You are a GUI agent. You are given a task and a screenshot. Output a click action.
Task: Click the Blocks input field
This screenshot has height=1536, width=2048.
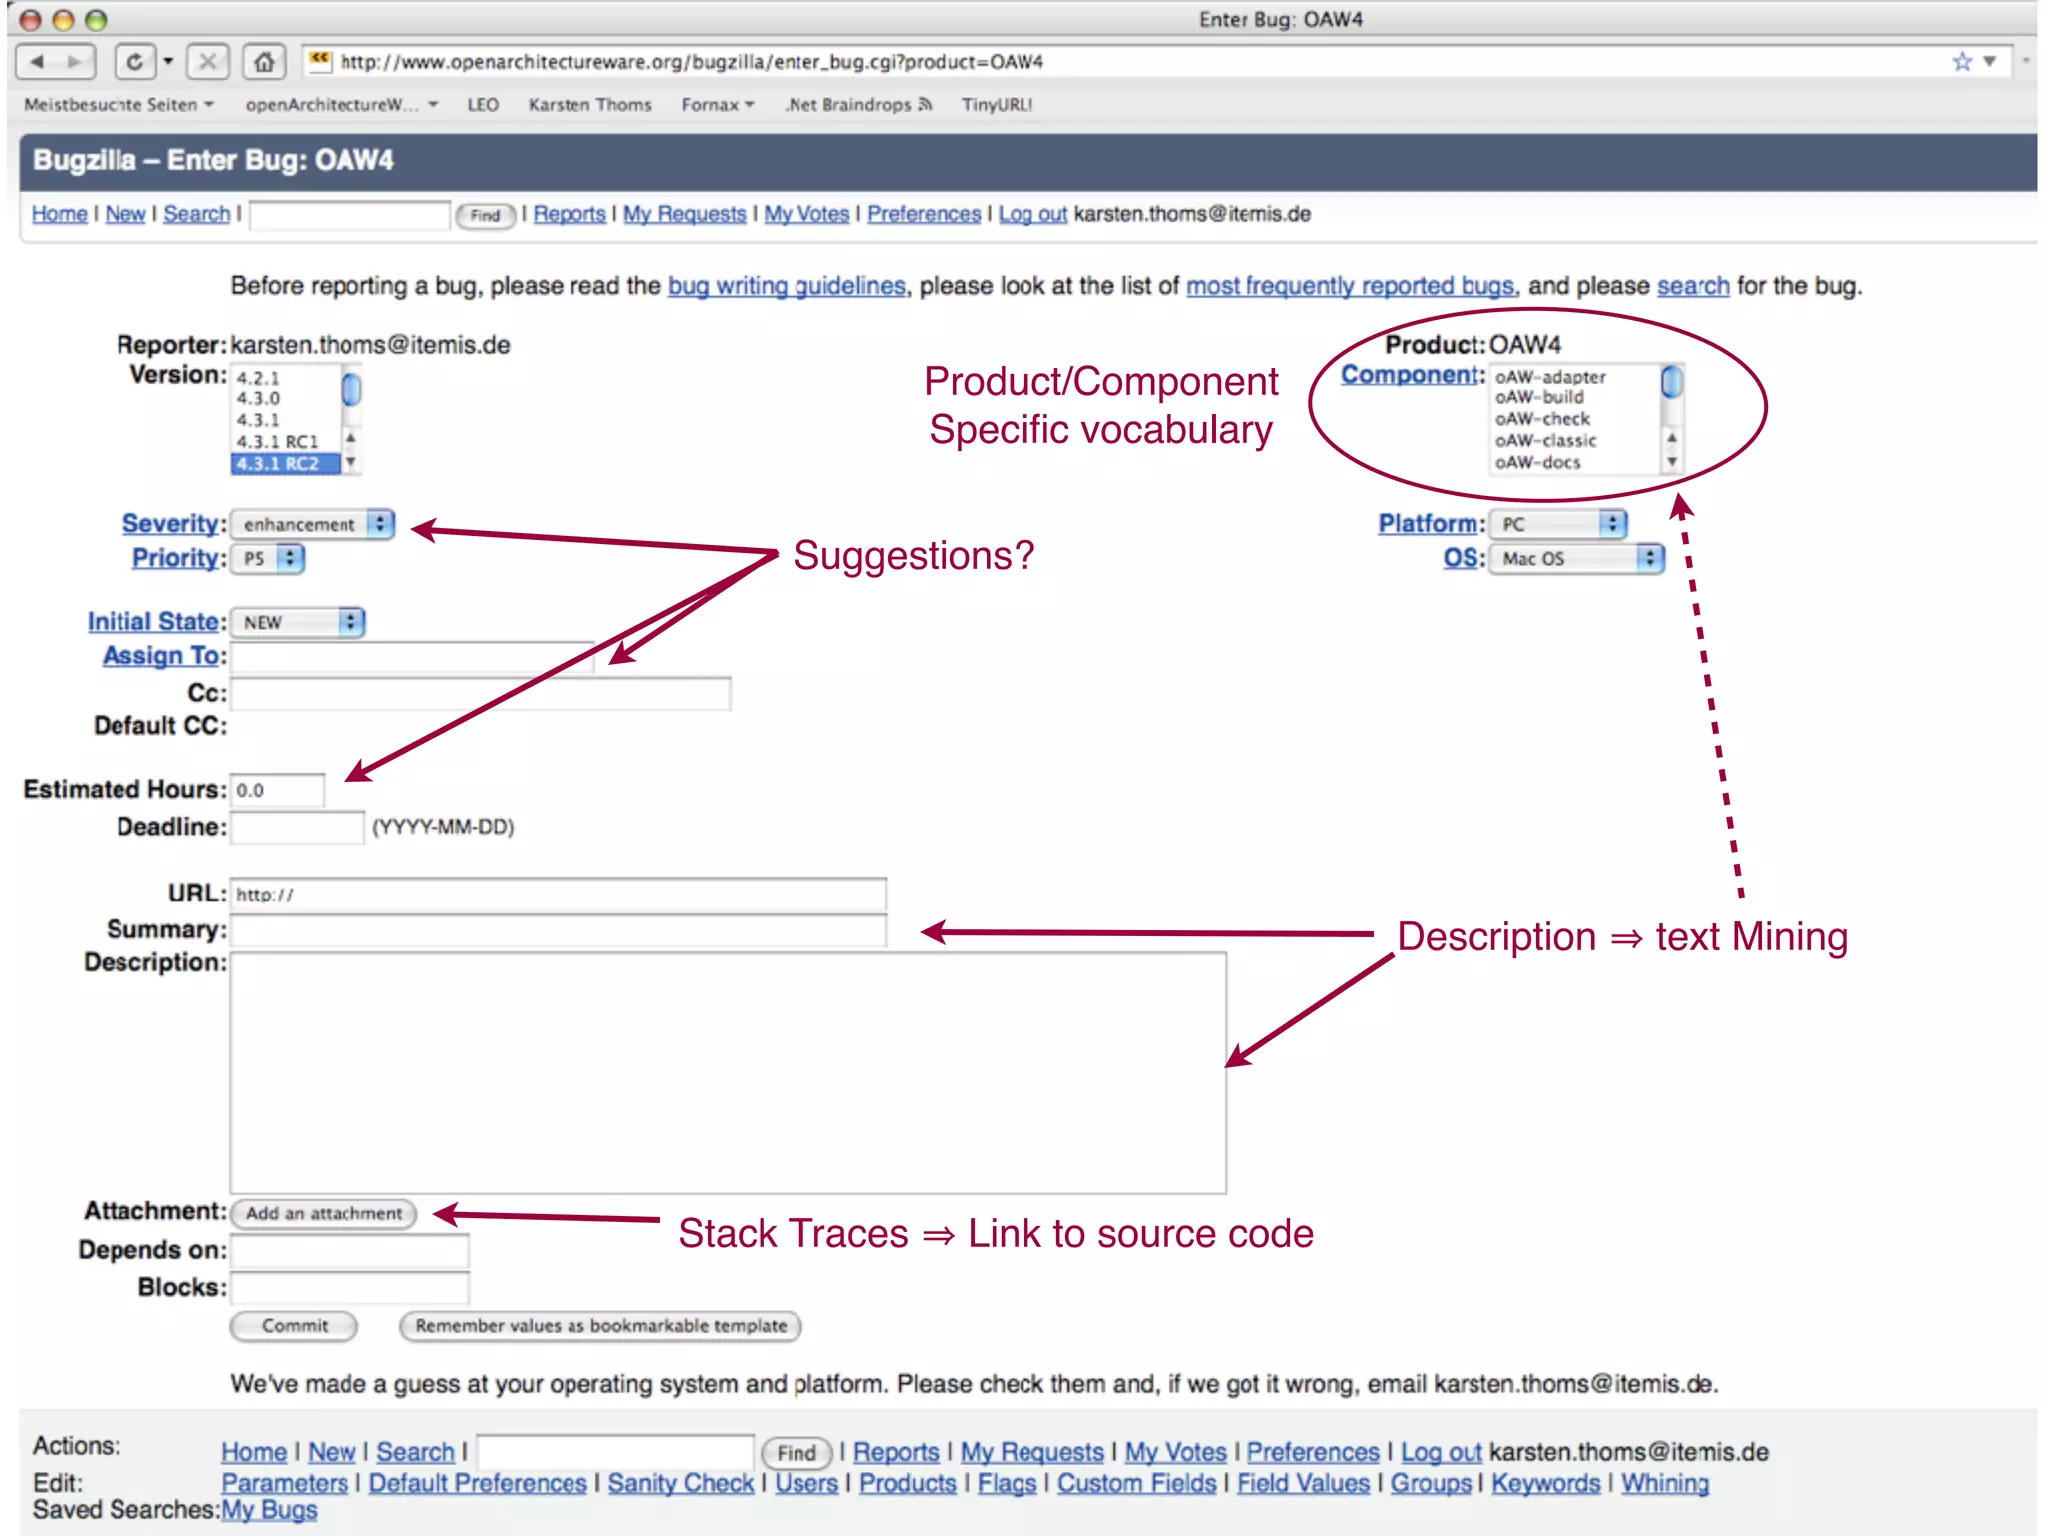click(x=350, y=1287)
